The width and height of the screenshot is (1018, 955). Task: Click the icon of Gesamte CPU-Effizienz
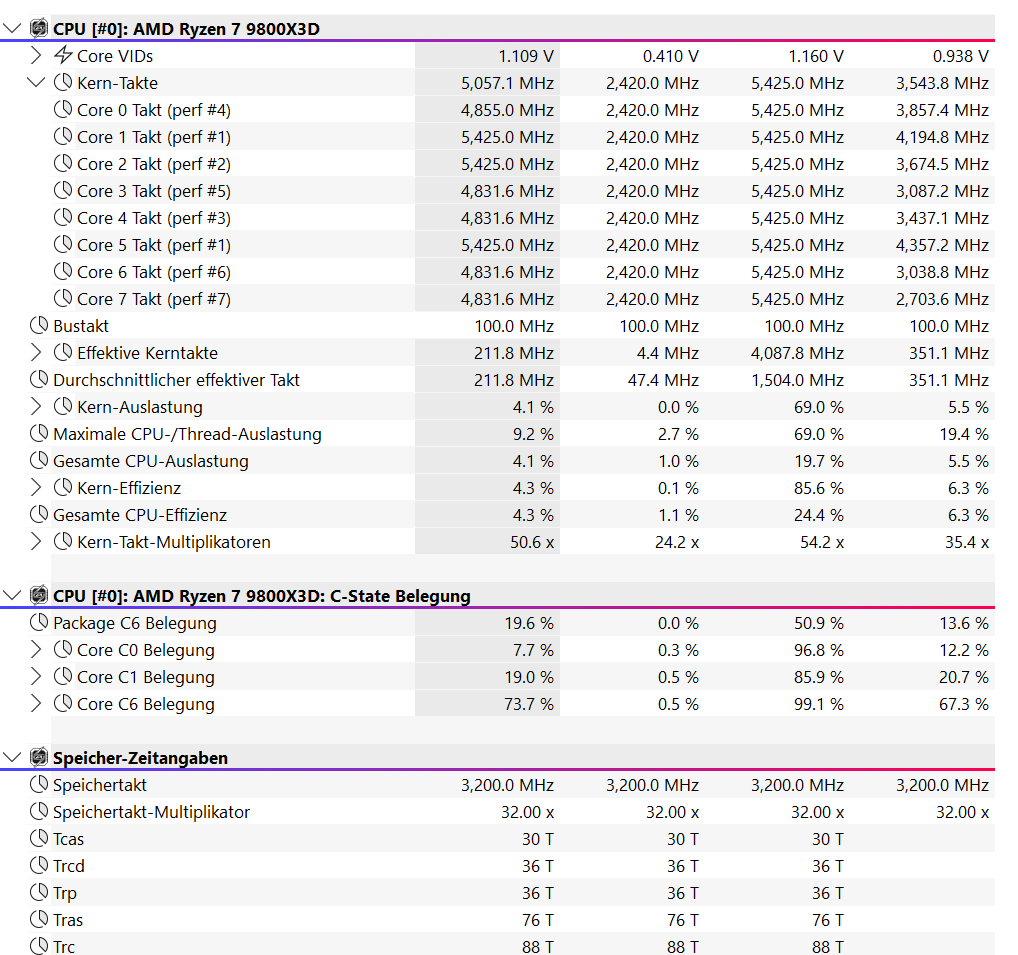pyautogui.click(x=39, y=514)
